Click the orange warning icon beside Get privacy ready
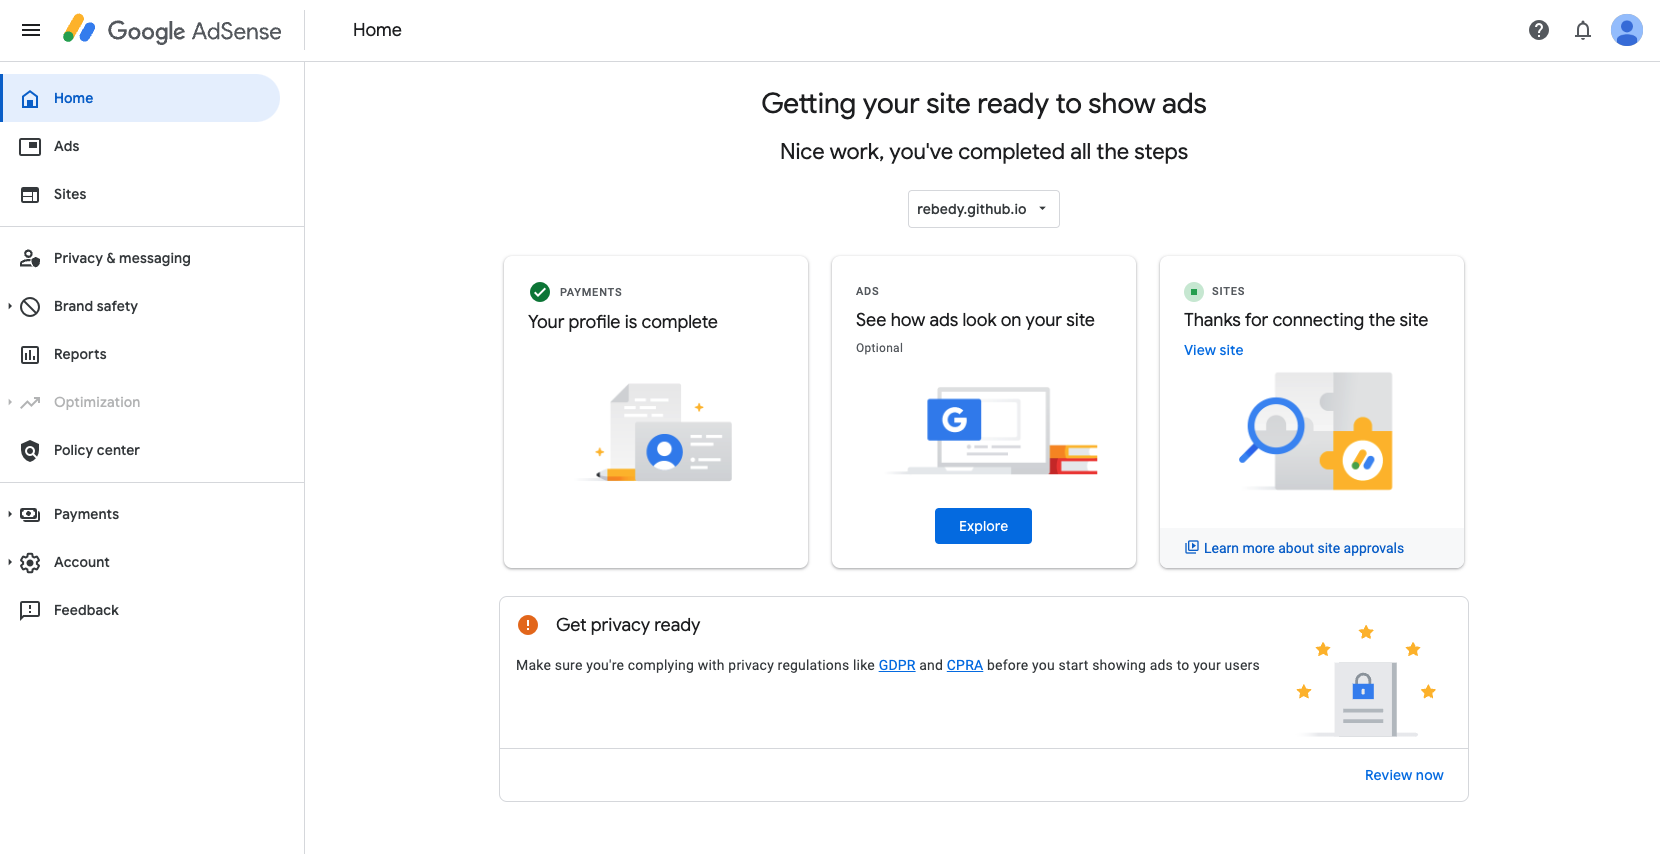Viewport: 1660px width, 854px height. [528, 625]
